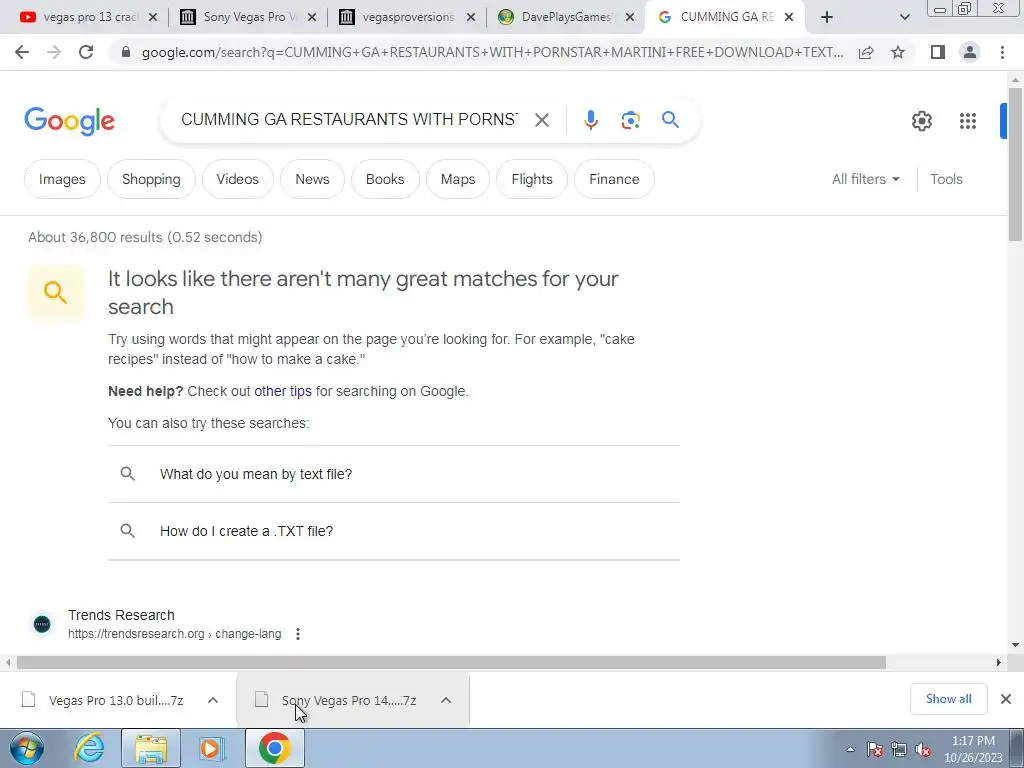The image size is (1024, 768).
Task: Launch Internet Explorer from taskbar
Action: (89, 748)
